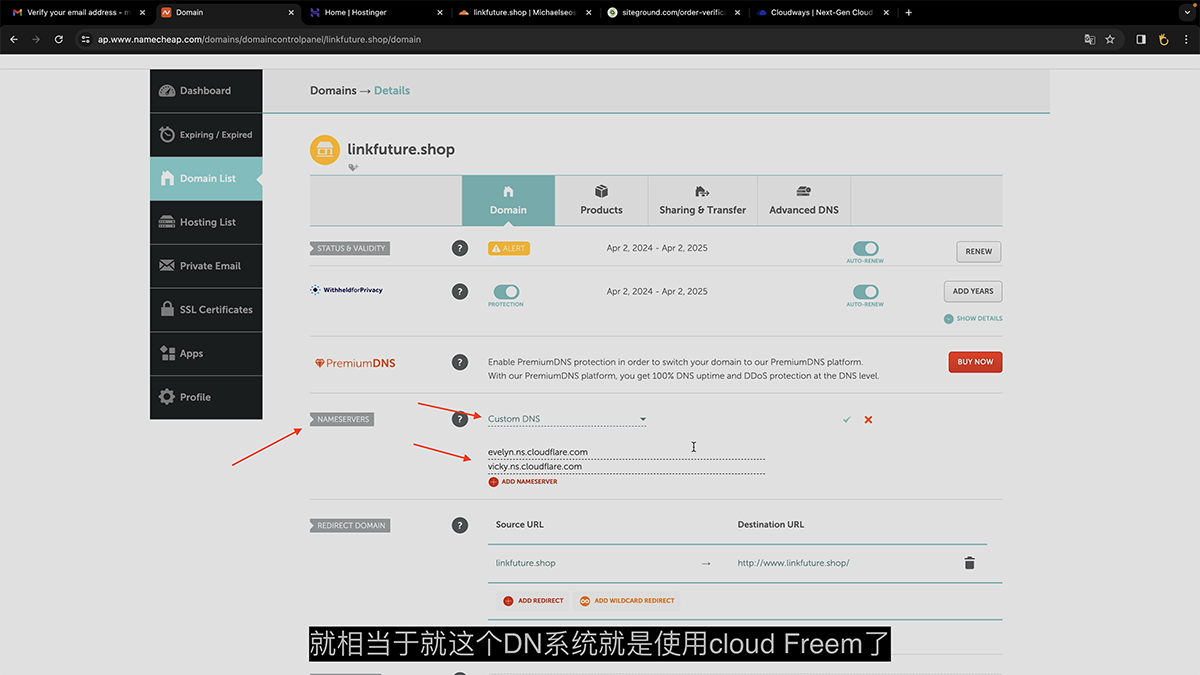
Task: Open help icon for Nameservers row
Action: [x=460, y=419]
